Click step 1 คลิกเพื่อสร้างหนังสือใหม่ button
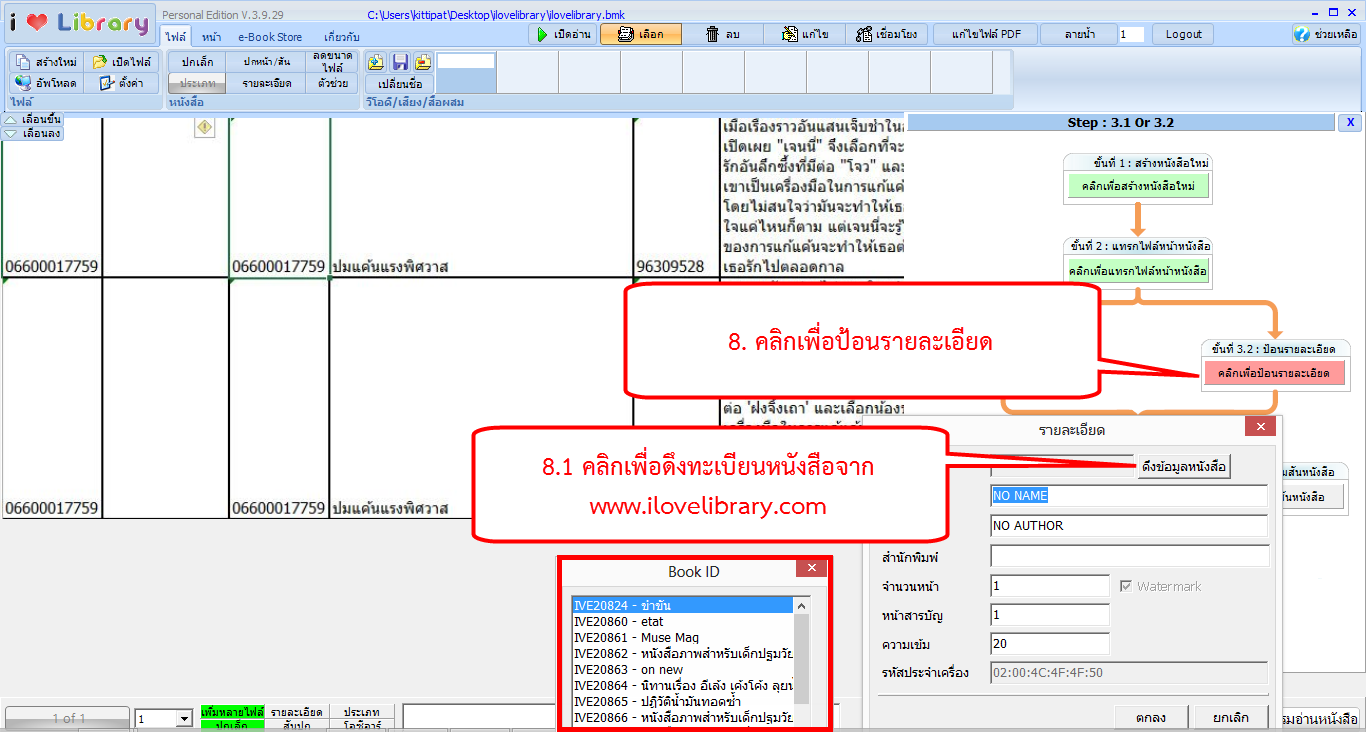This screenshot has width=1366, height=732. click(1138, 186)
